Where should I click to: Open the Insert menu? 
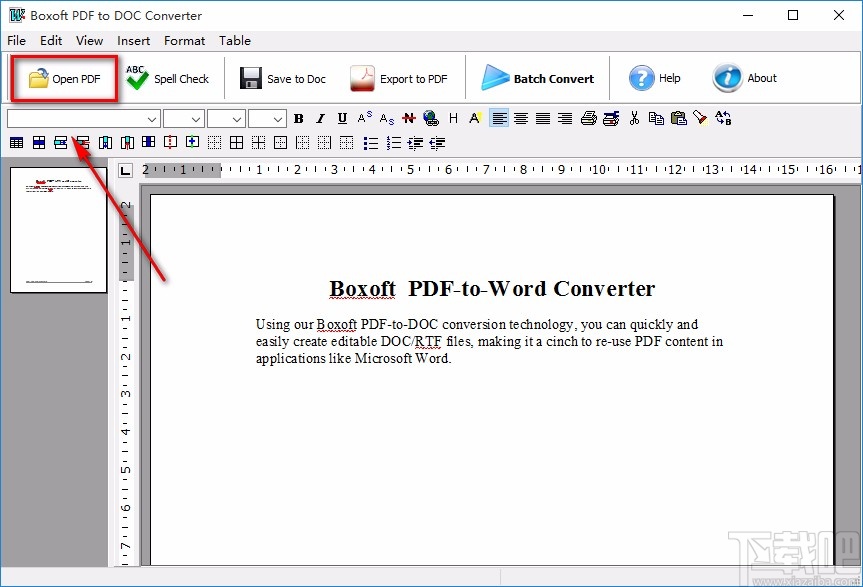coord(133,41)
